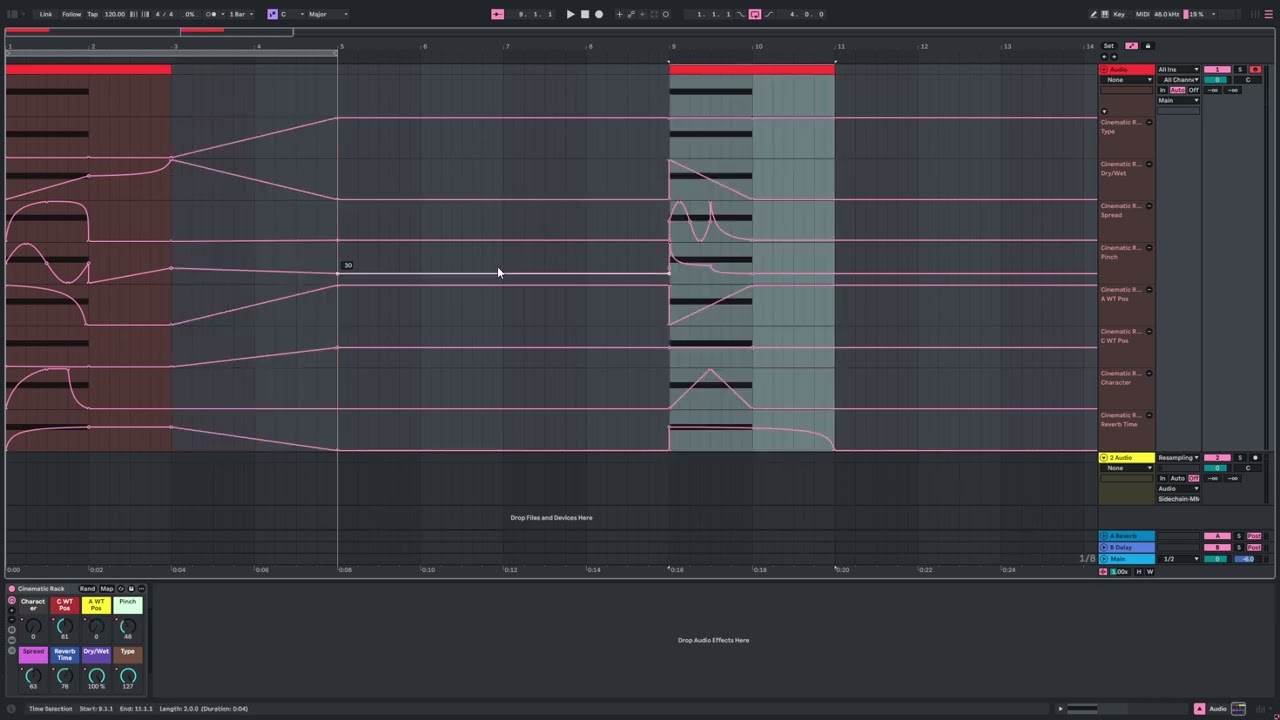The image size is (1280, 720).
Task: Click the Audio label in the status bar
Action: (x=1218, y=709)
